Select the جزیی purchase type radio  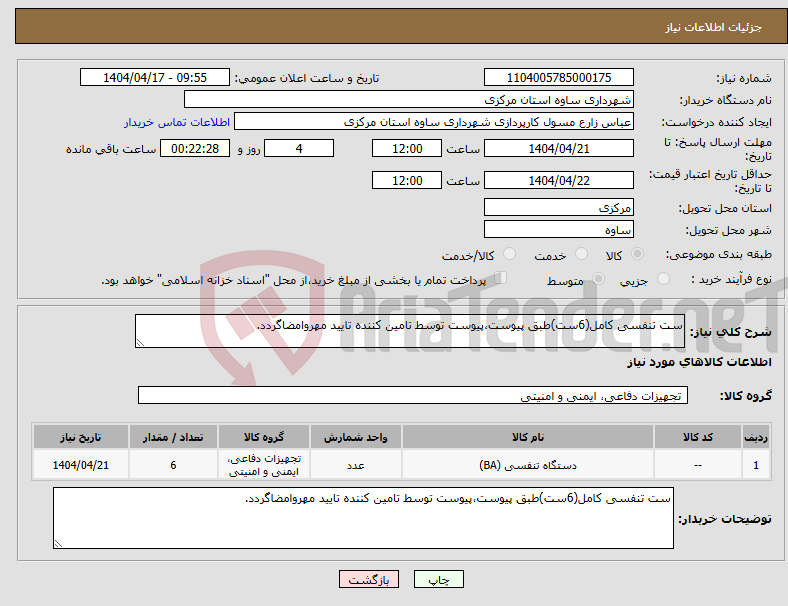(x=663, y=278)
